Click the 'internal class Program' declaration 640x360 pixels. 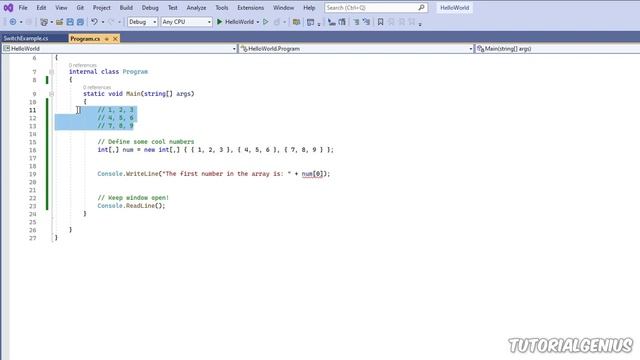(108, 72)
